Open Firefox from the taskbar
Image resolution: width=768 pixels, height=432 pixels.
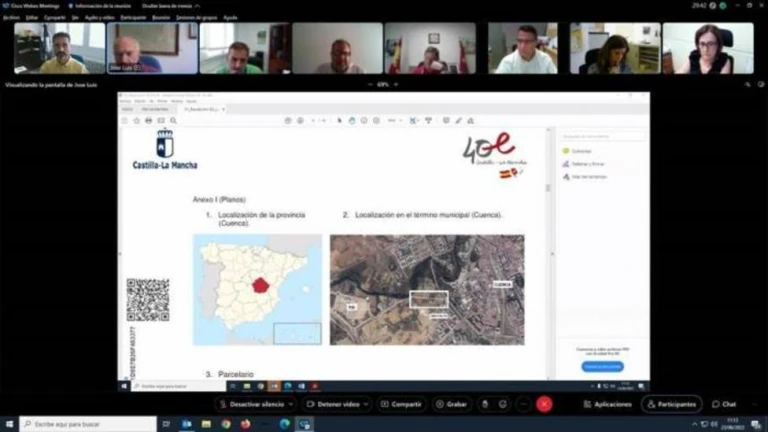pyautogui.click(x=245, y=424)
